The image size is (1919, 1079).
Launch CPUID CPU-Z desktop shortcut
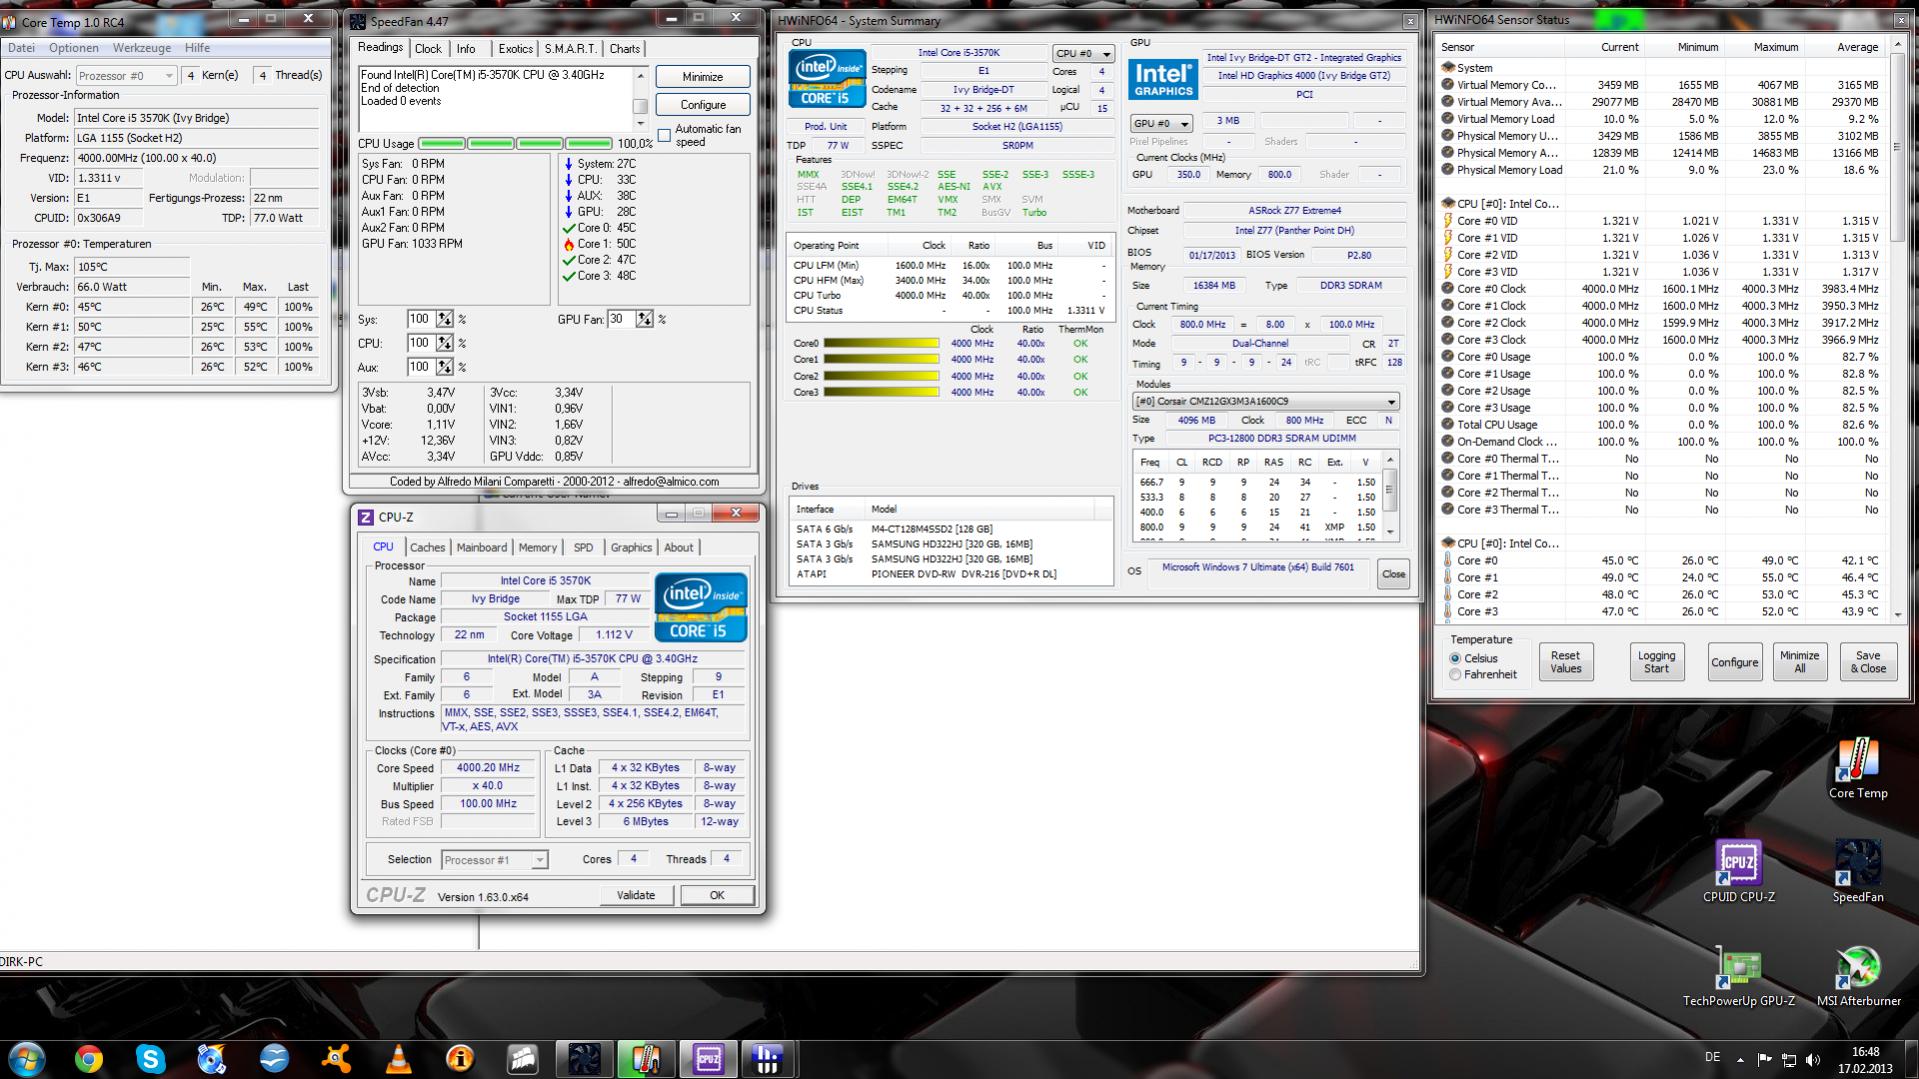pyautogui.click(x=1738, y=870)
